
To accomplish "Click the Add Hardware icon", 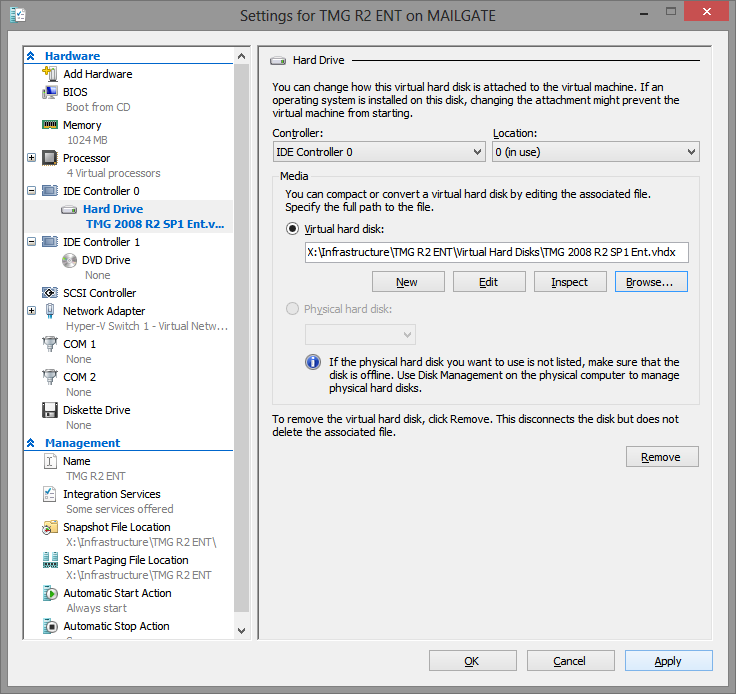I will (50, 74).
